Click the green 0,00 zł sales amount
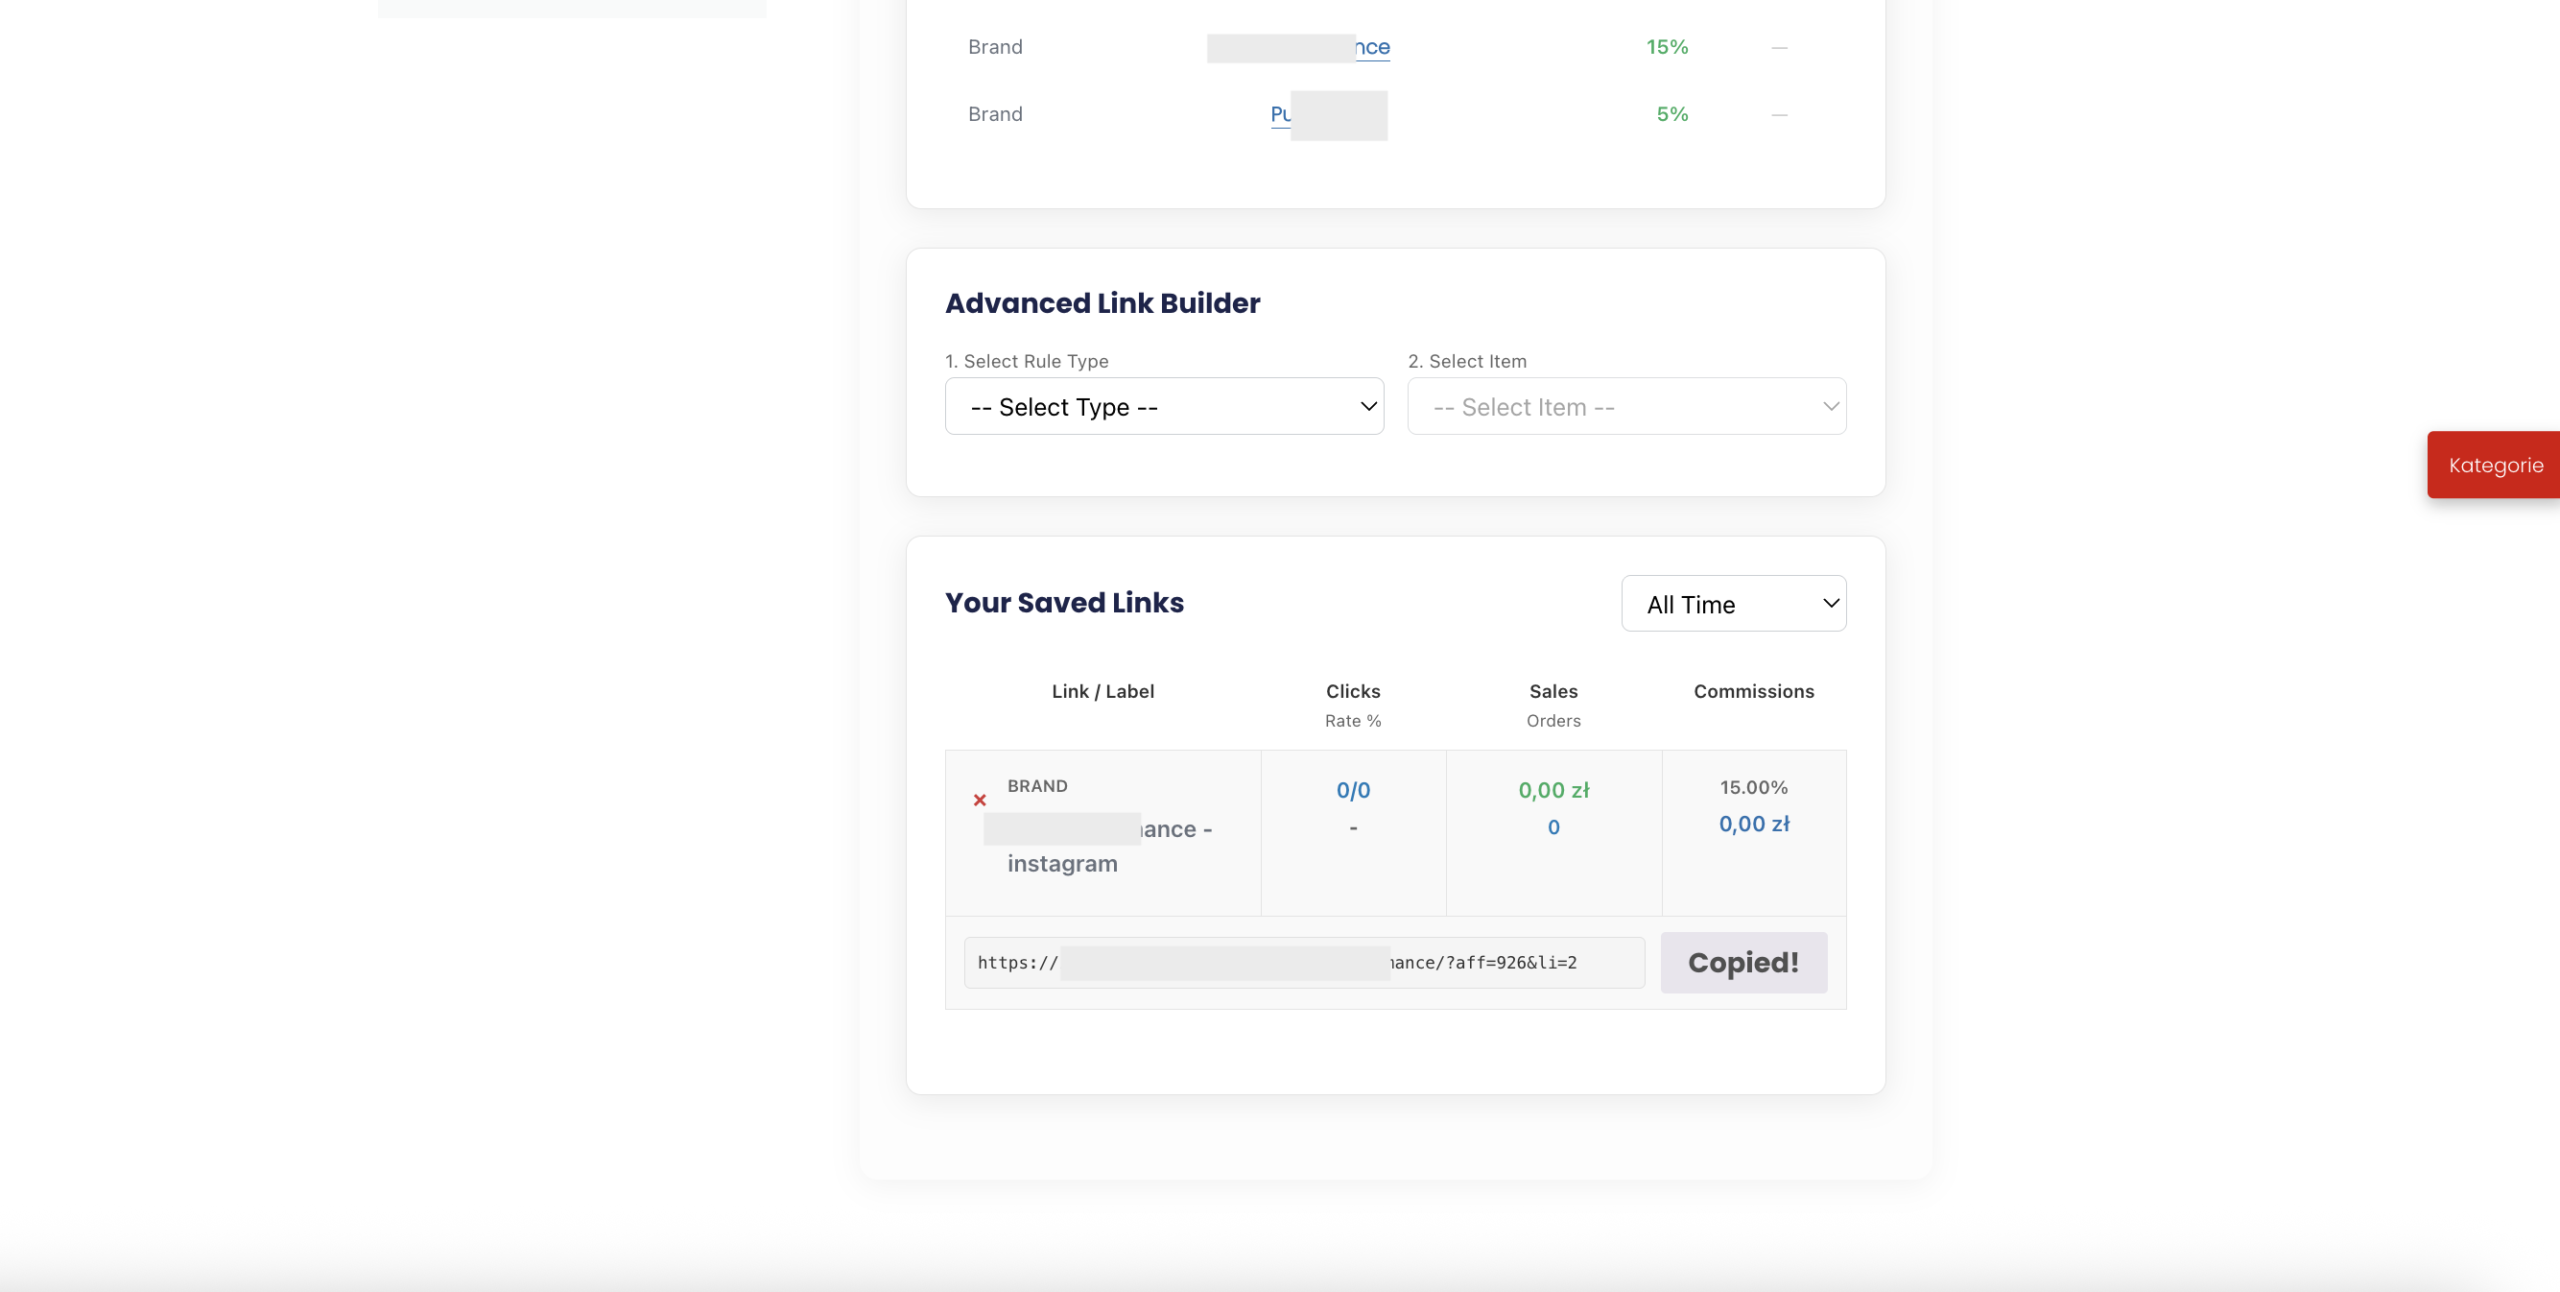The image size is (2560, 1292). tap(1553, 790)
